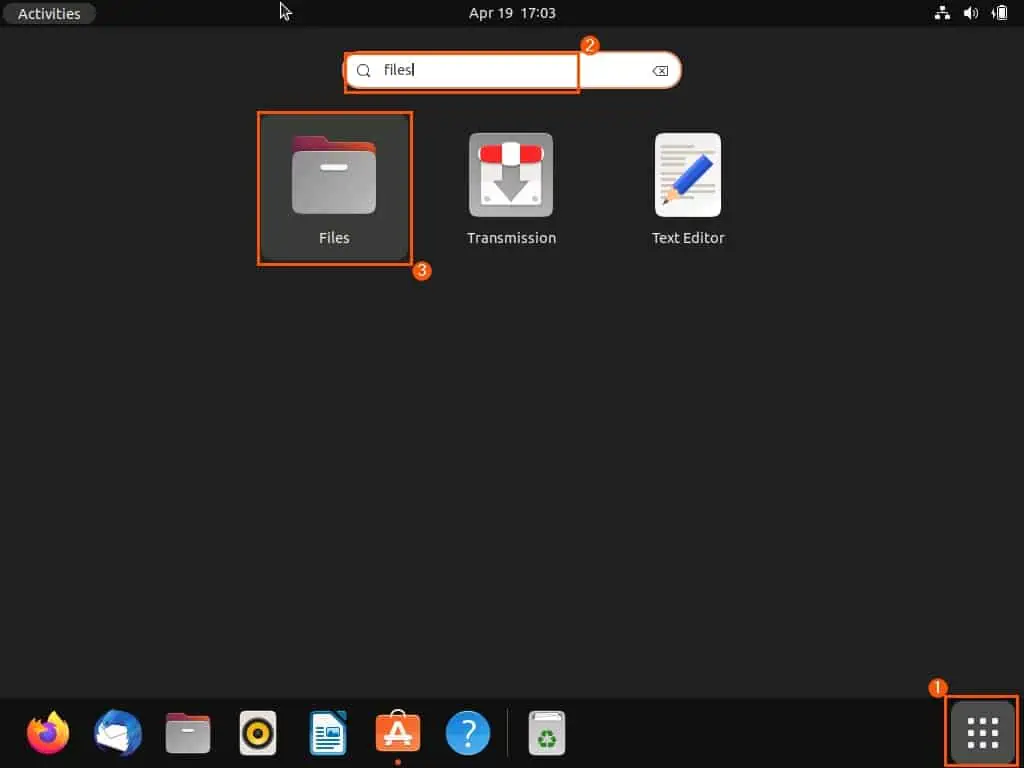Open Thunderbird Mail from the dock
The height and width of the screenshot is (768, 1024).
point(118,733)
